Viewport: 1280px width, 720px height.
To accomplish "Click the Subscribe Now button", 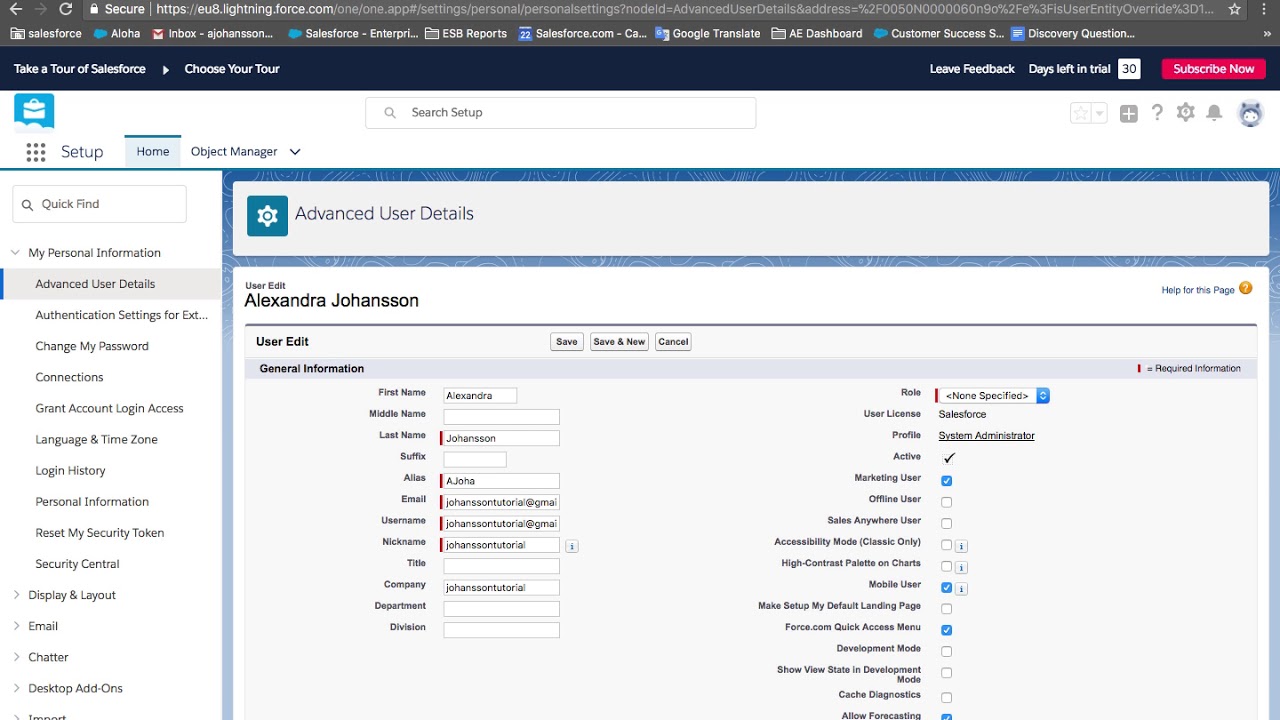I will [1213, 69].
